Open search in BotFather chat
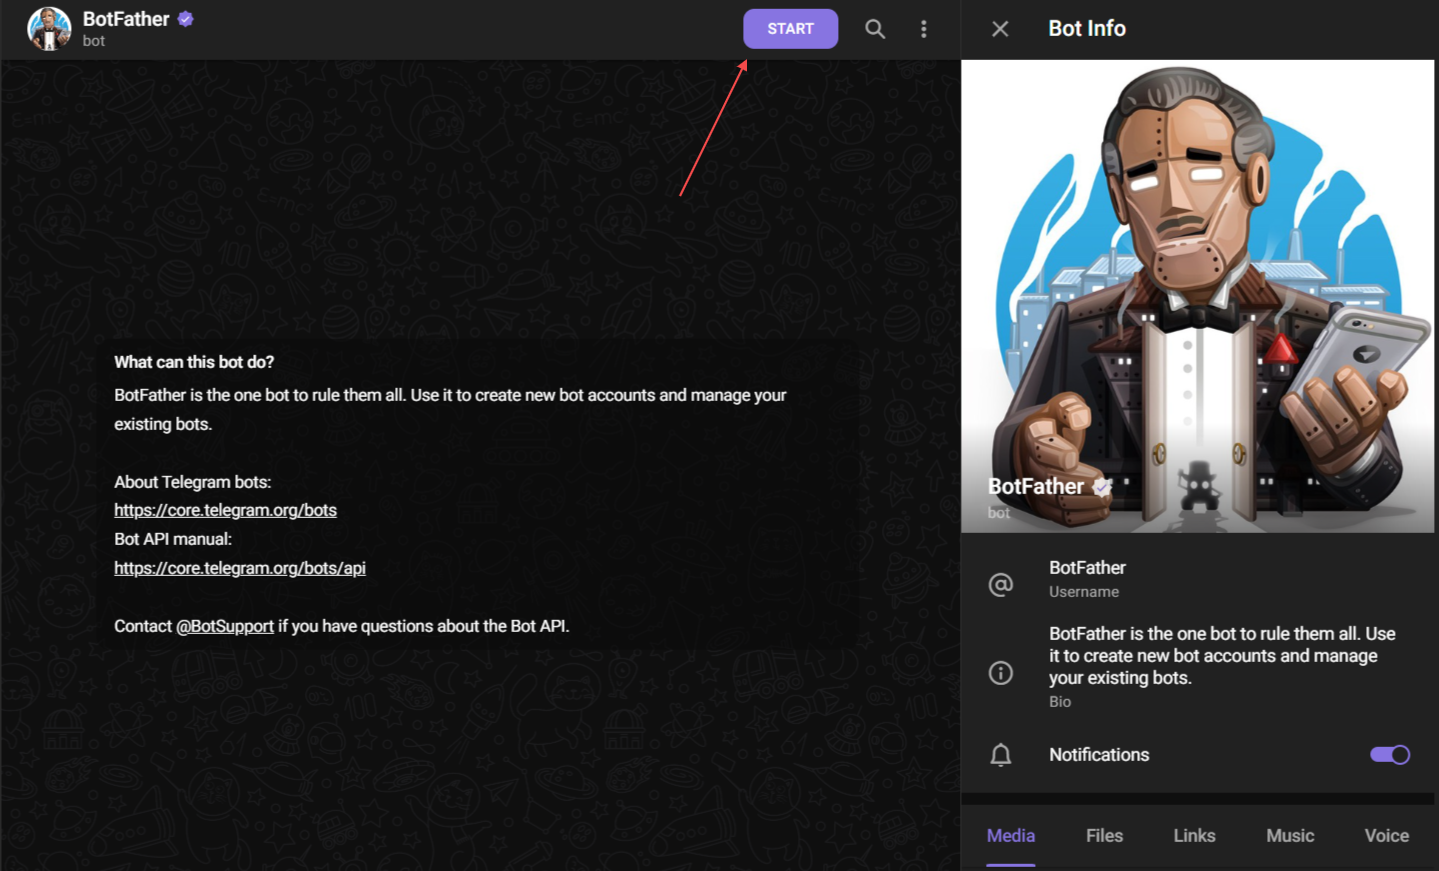The width and height of the screenshot is (1439, 871). pos(875,29)
